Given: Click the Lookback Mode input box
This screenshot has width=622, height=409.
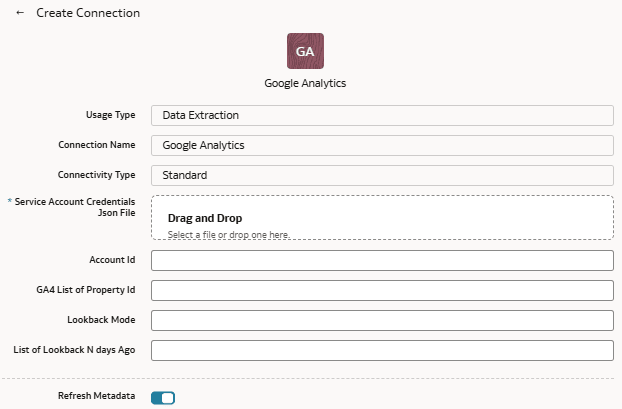Looking at the screenshot, I should point(382,320).
